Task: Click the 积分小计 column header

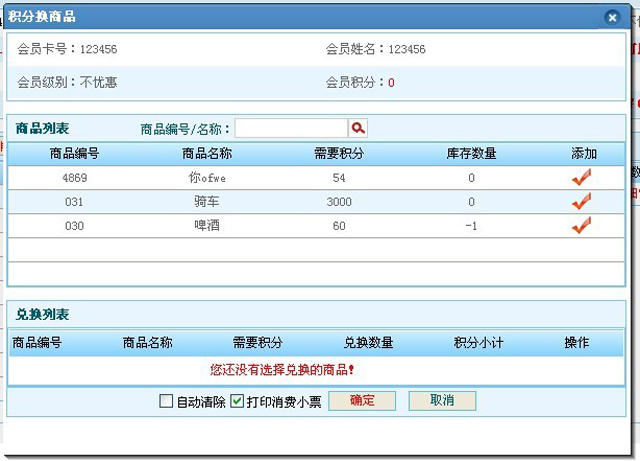Action: 478,343
